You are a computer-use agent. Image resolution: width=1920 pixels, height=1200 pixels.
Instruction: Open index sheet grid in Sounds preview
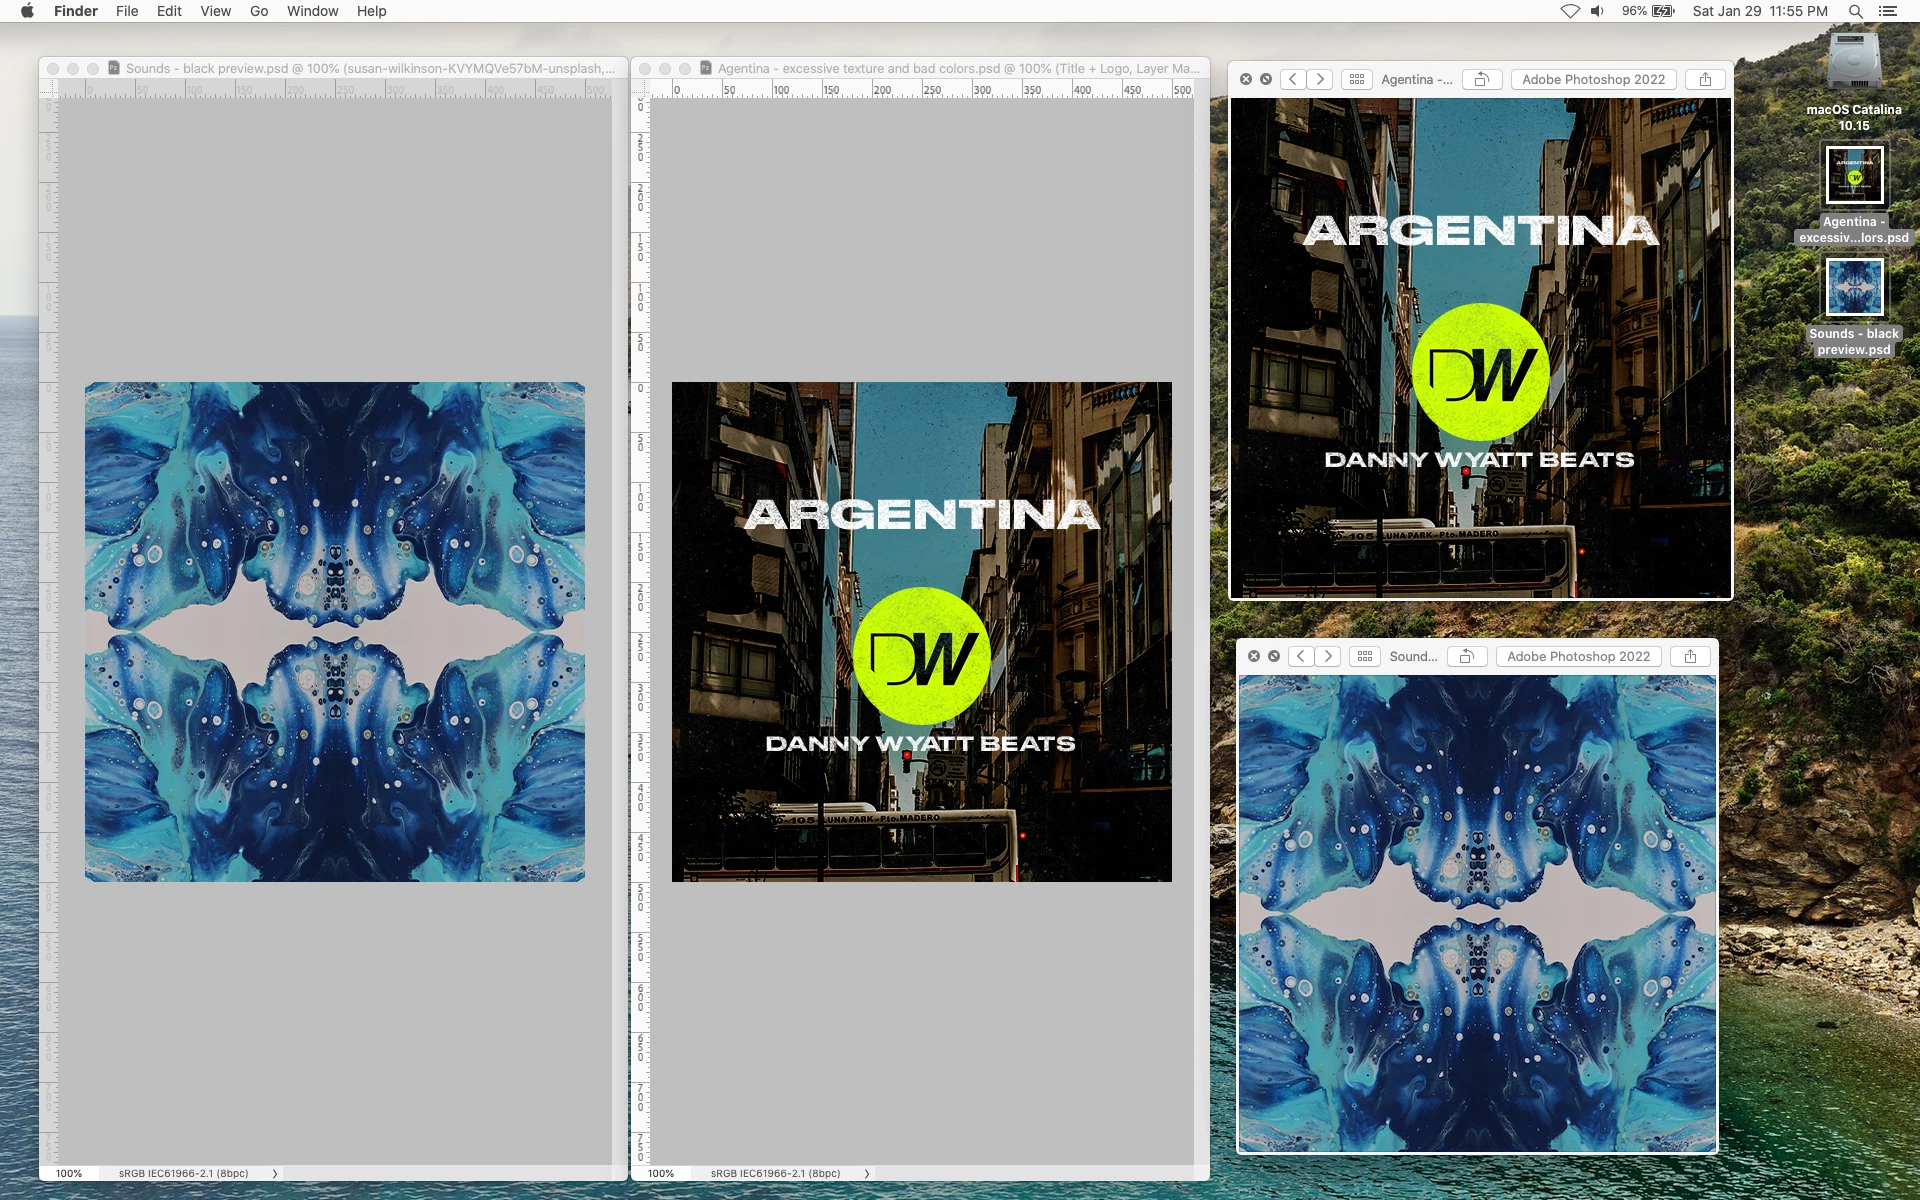[1365, 656]
